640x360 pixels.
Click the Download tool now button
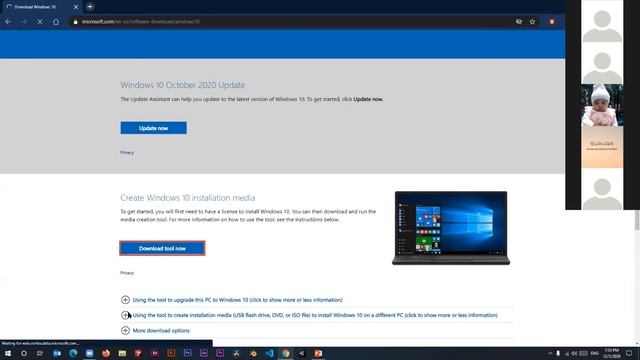[x=162, y=248]
